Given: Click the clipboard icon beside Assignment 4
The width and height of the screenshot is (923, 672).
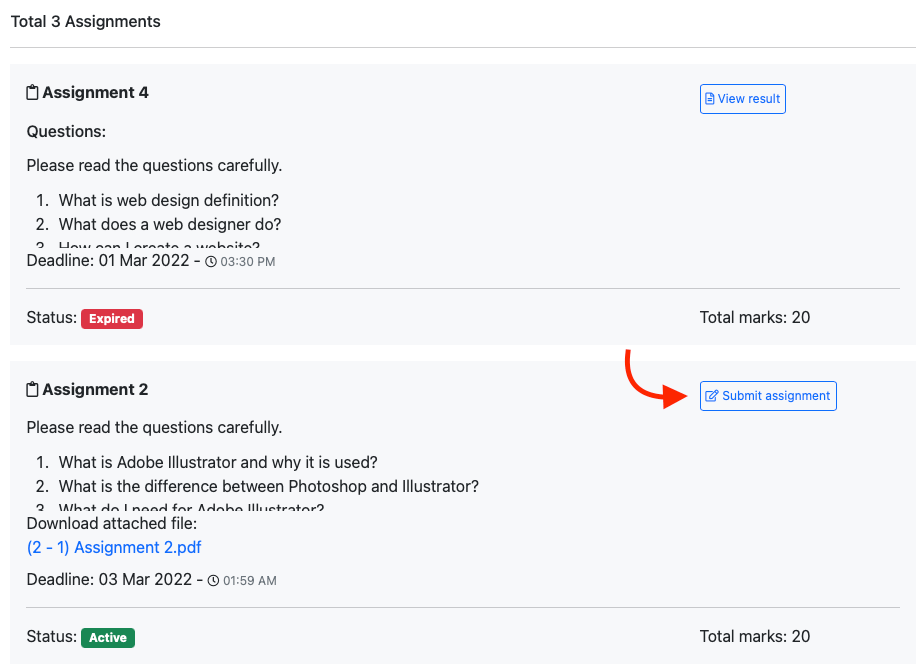Looking at the screenshot, I should (33, 93).
